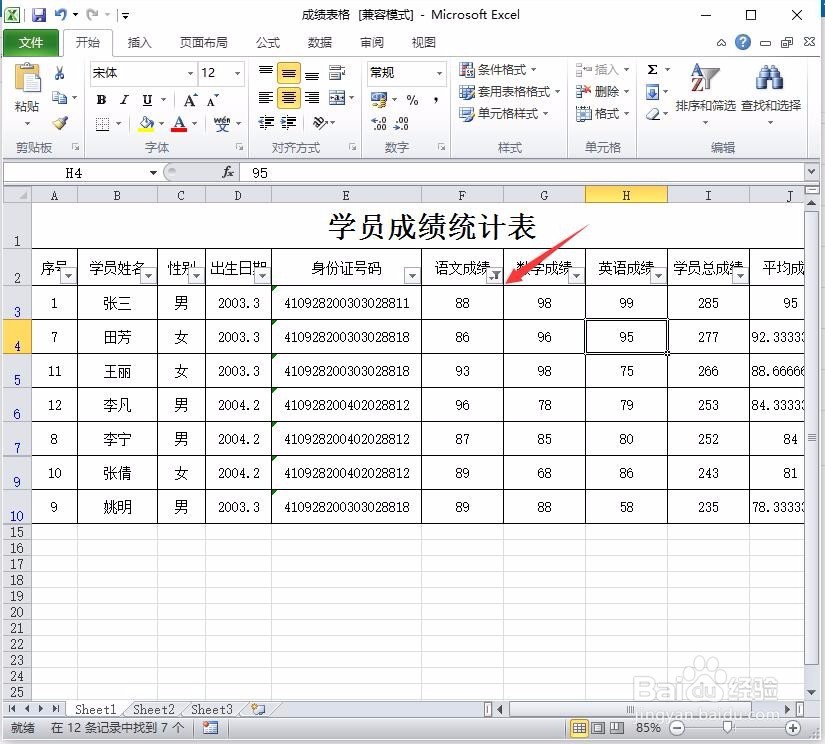
Task: Click the Clear eraser icon
Action: point(653,114)
